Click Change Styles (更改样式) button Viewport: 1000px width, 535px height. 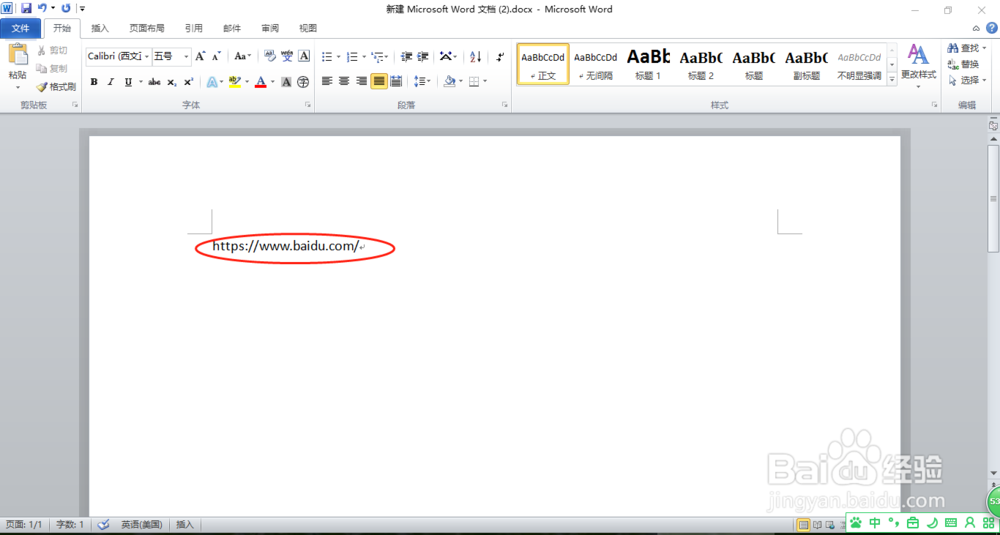click(918, 66)
